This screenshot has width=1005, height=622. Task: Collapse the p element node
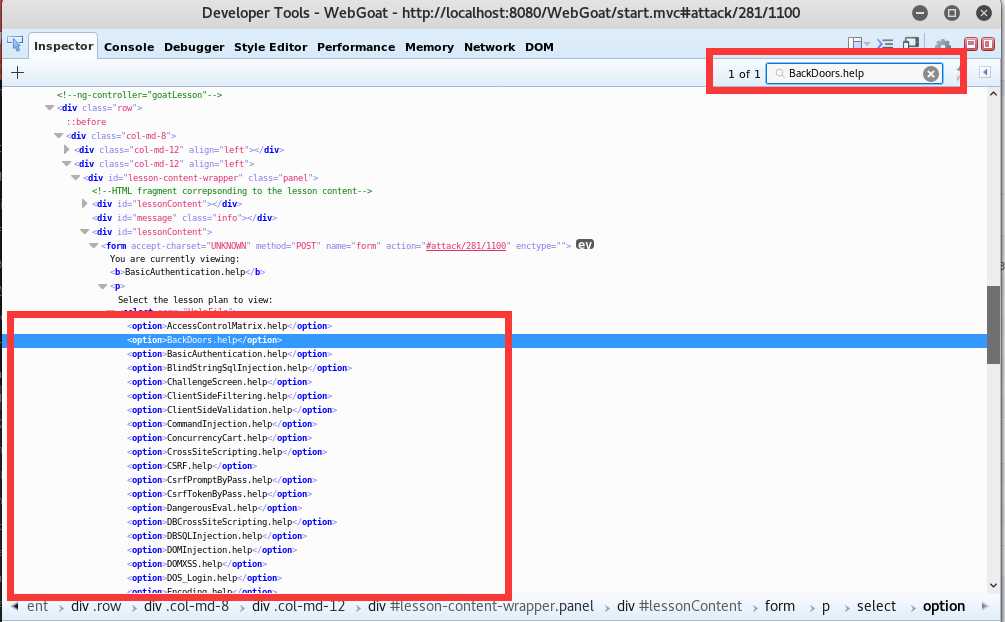(x=103, y=287)
